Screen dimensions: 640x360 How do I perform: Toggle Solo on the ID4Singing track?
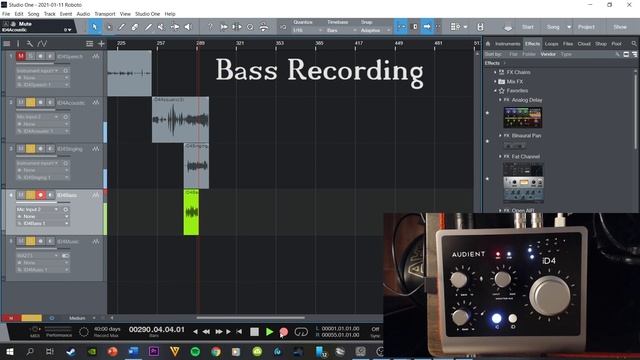30,149
